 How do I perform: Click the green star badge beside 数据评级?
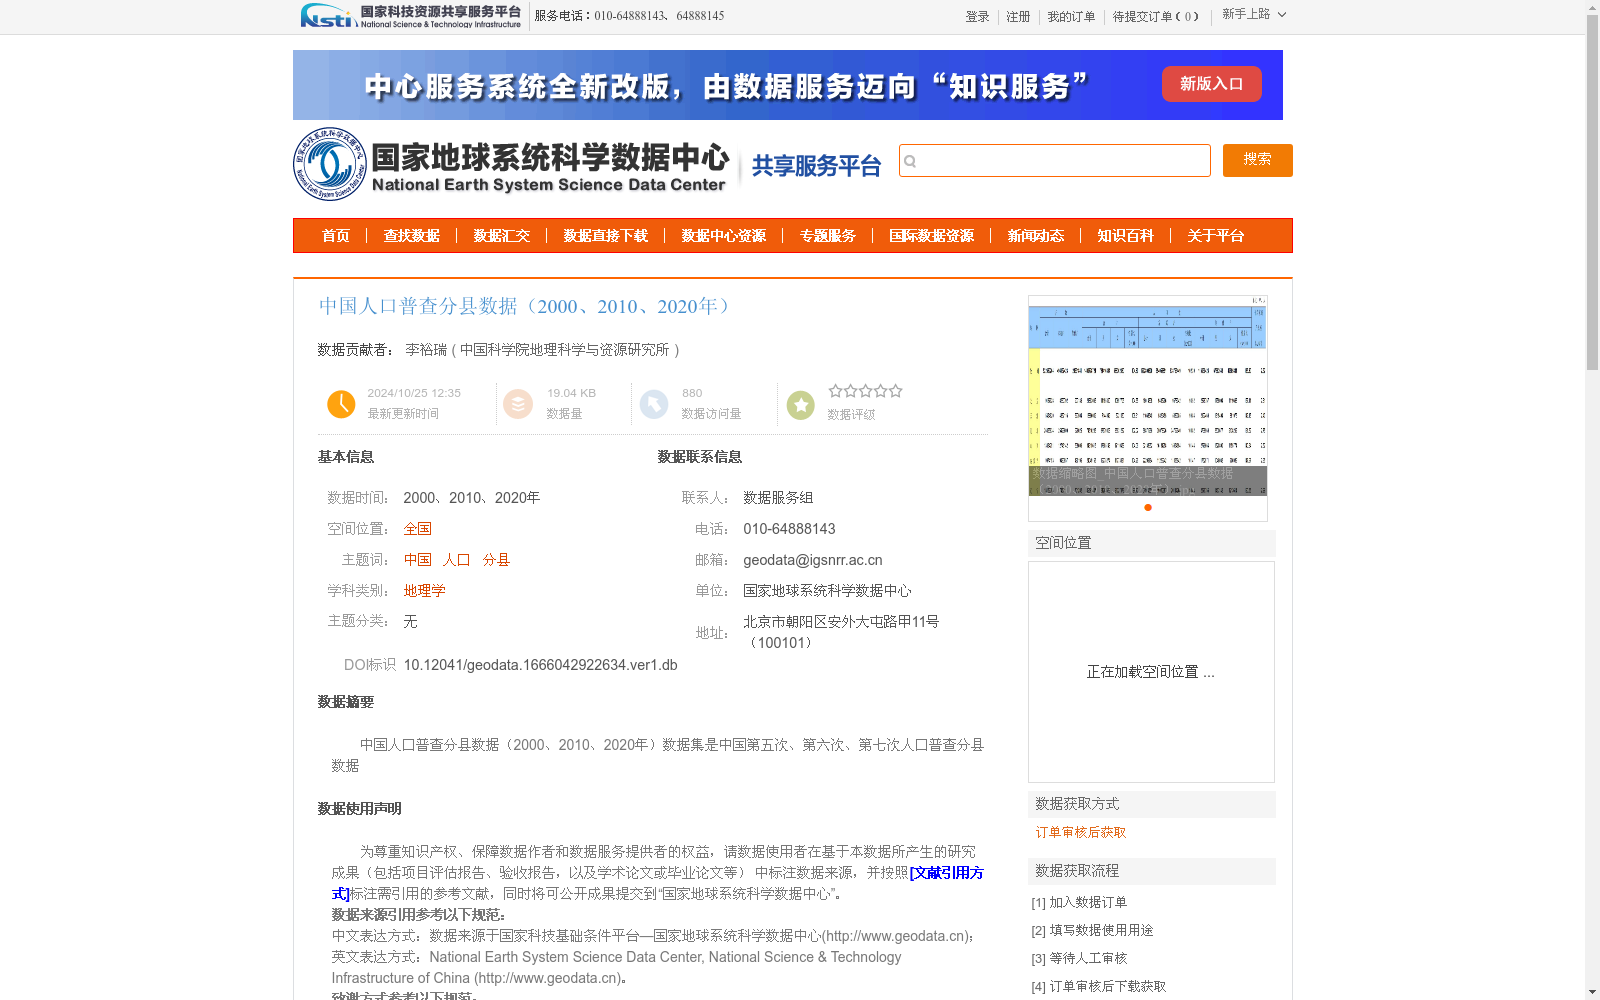(x=800, y=404)
